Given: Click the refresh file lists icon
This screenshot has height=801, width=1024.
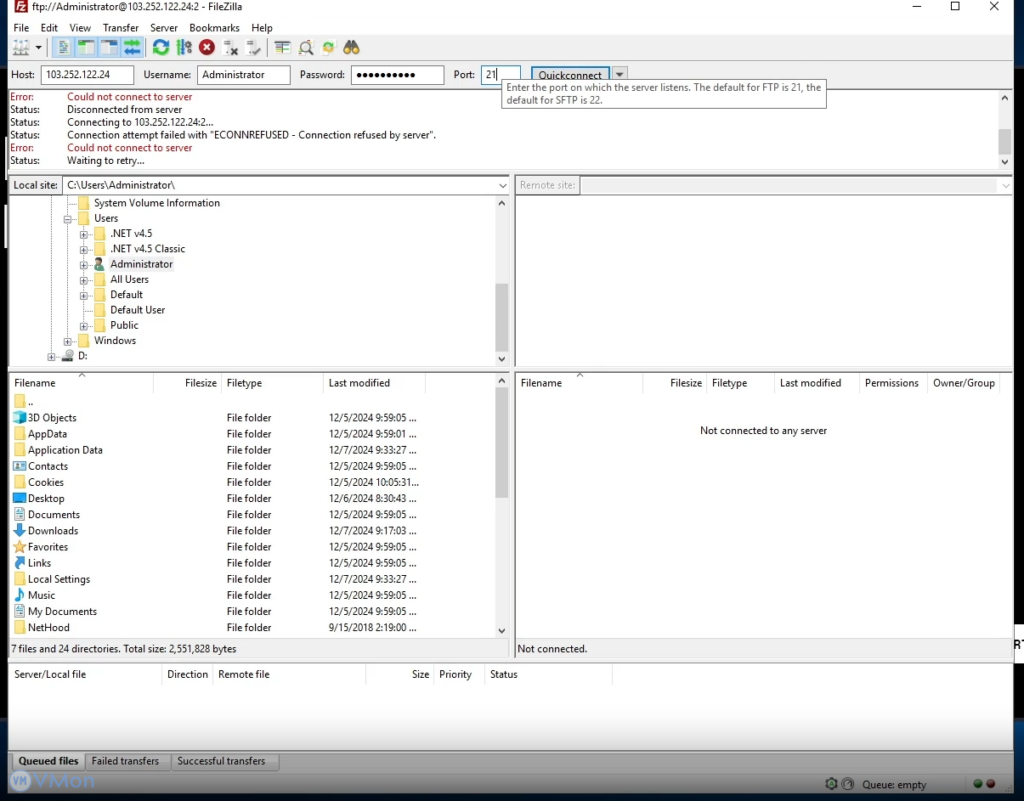Looking at the screenshot, I should pyautogui.click(x=161, y=47).
